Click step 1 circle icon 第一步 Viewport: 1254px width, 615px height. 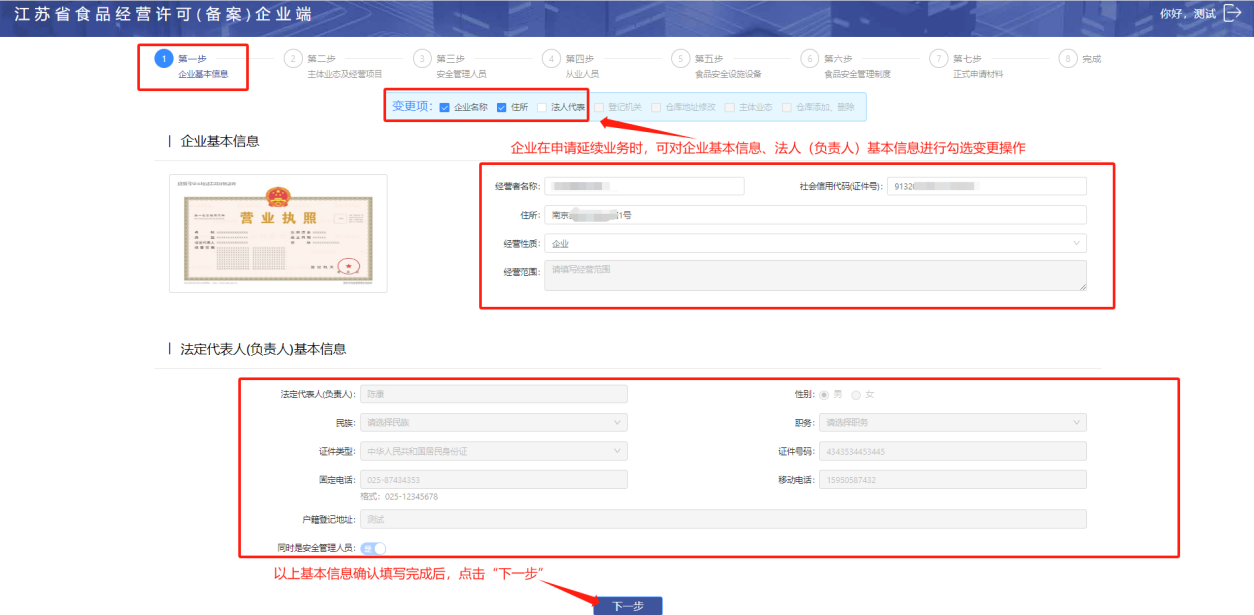pos(164,59)
